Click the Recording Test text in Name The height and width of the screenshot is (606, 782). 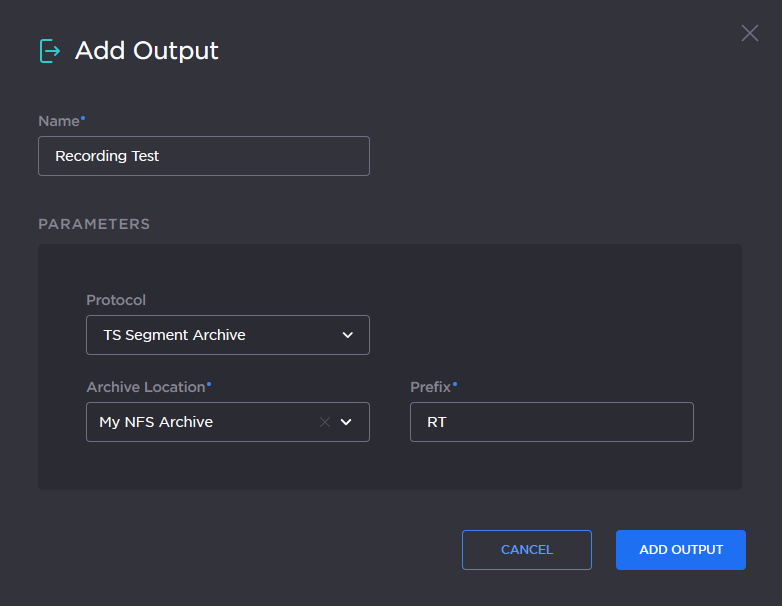107,156
